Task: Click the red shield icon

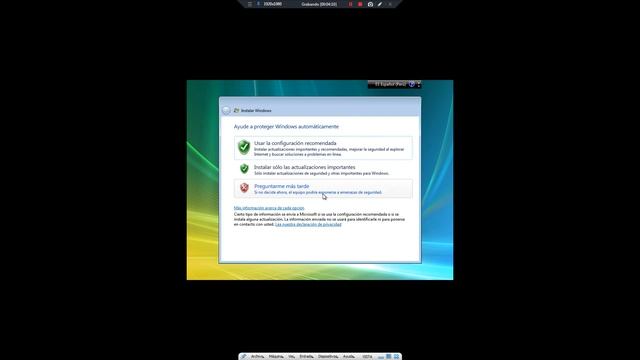Action: point(244,188)
